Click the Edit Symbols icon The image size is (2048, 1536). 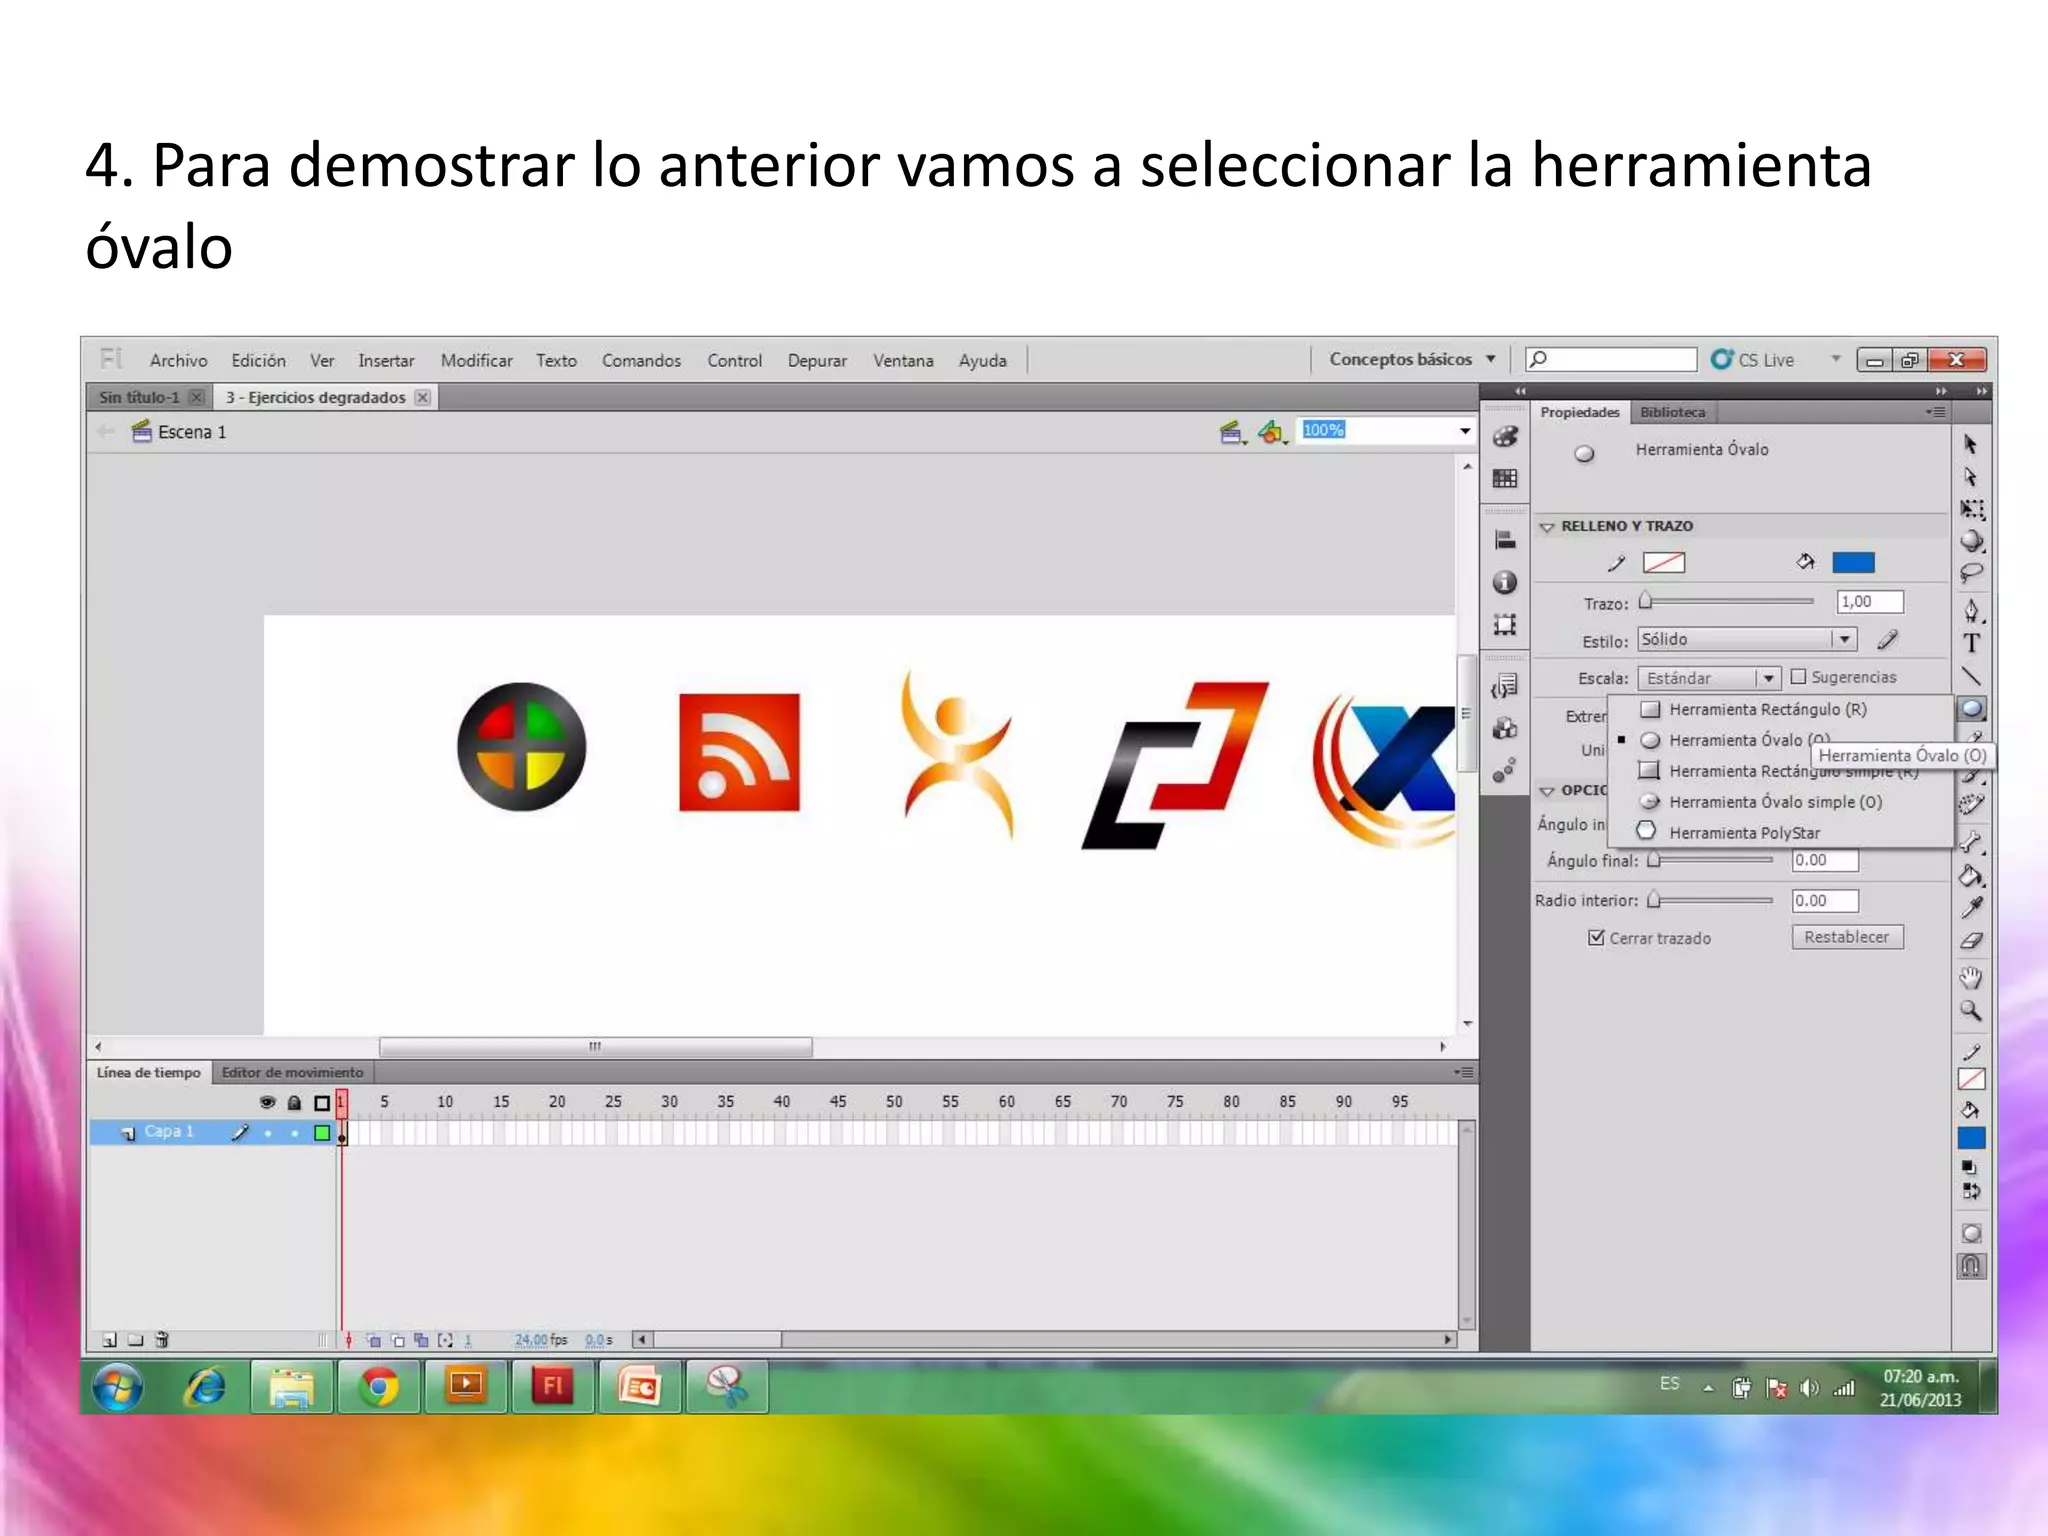tap(1271, 432)
